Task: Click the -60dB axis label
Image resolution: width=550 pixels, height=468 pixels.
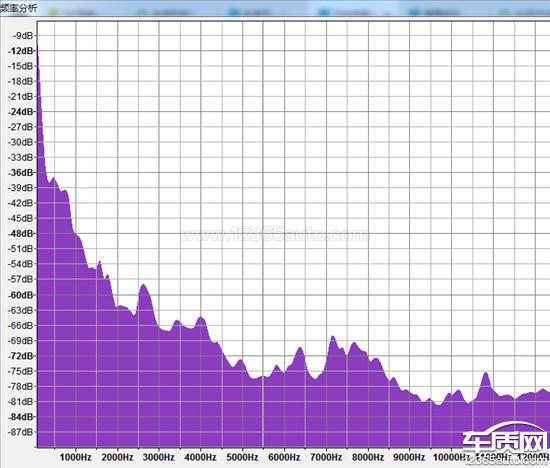Action: coord(21,295)
